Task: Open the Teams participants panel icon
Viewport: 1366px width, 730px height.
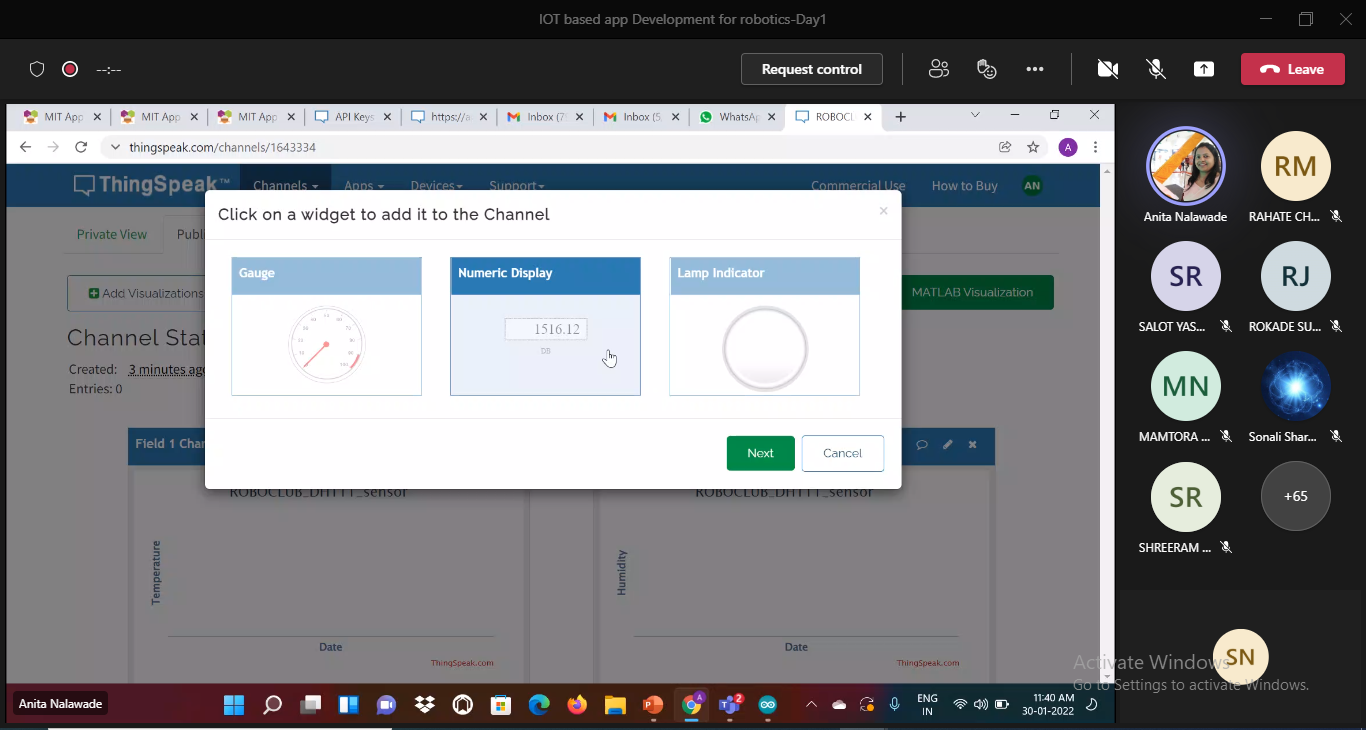Action: point(938,69)
